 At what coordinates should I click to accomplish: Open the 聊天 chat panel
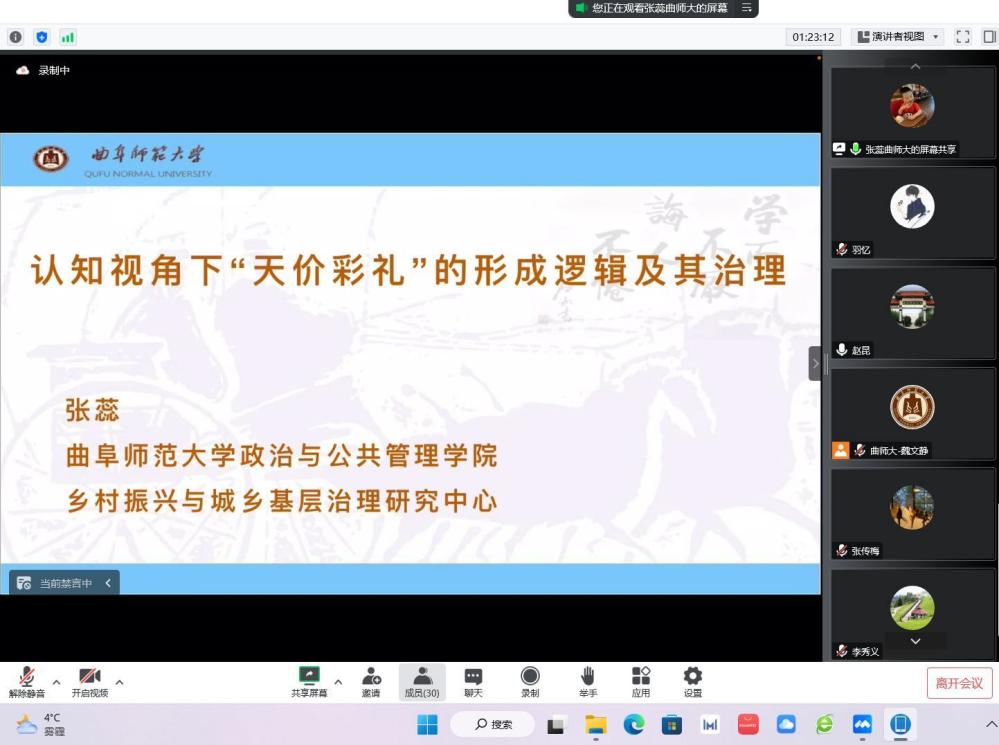click(x=473, y=681)
